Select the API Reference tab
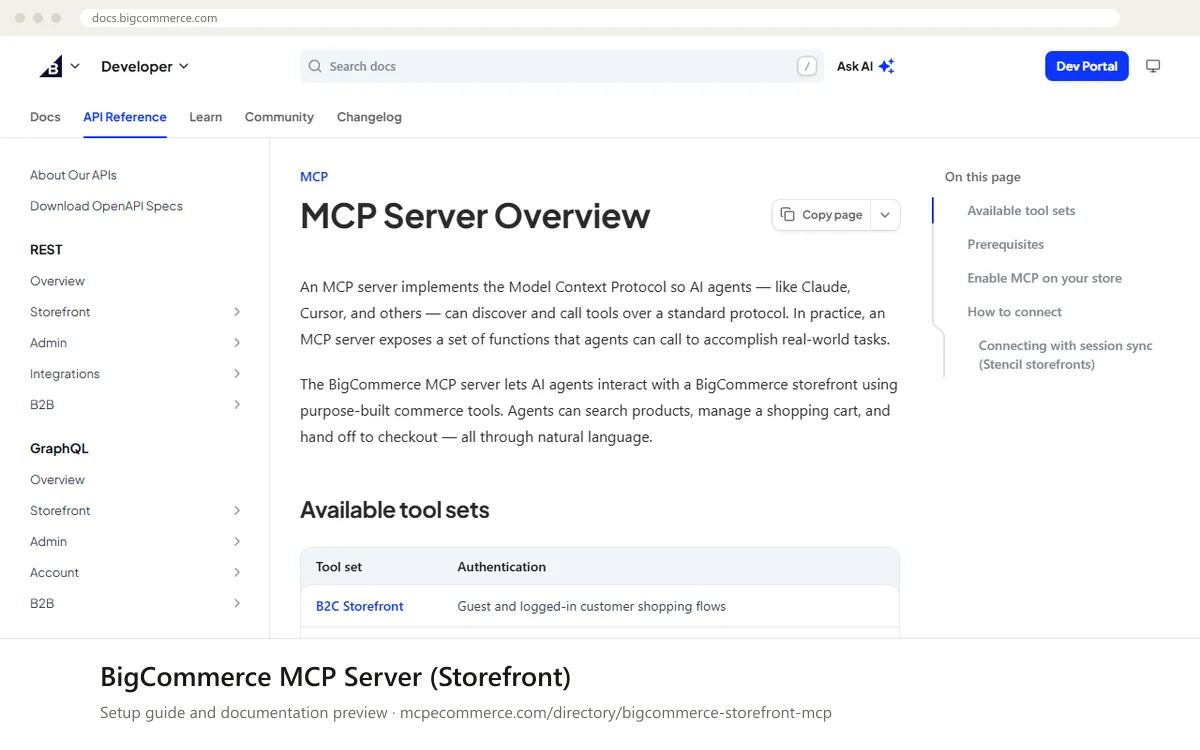The width and height of the screenshot is (1200, 750). tap(125, 117)
